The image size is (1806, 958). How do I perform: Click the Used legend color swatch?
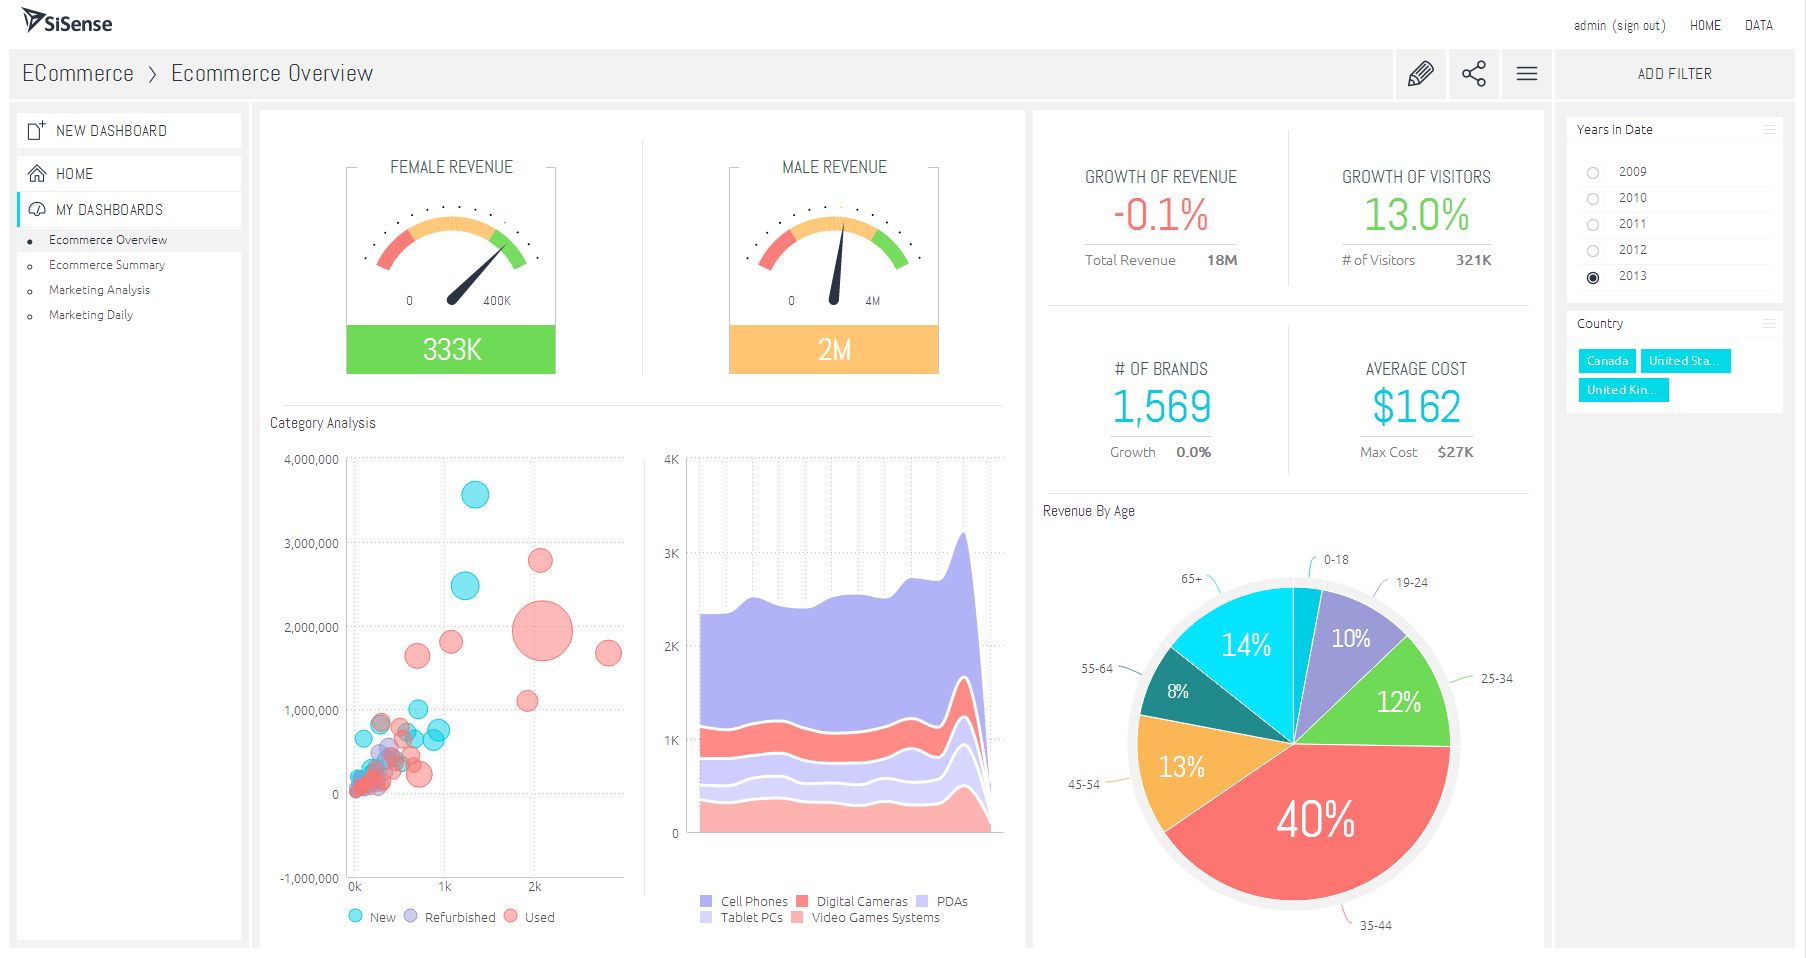click(x=511, y=916)
